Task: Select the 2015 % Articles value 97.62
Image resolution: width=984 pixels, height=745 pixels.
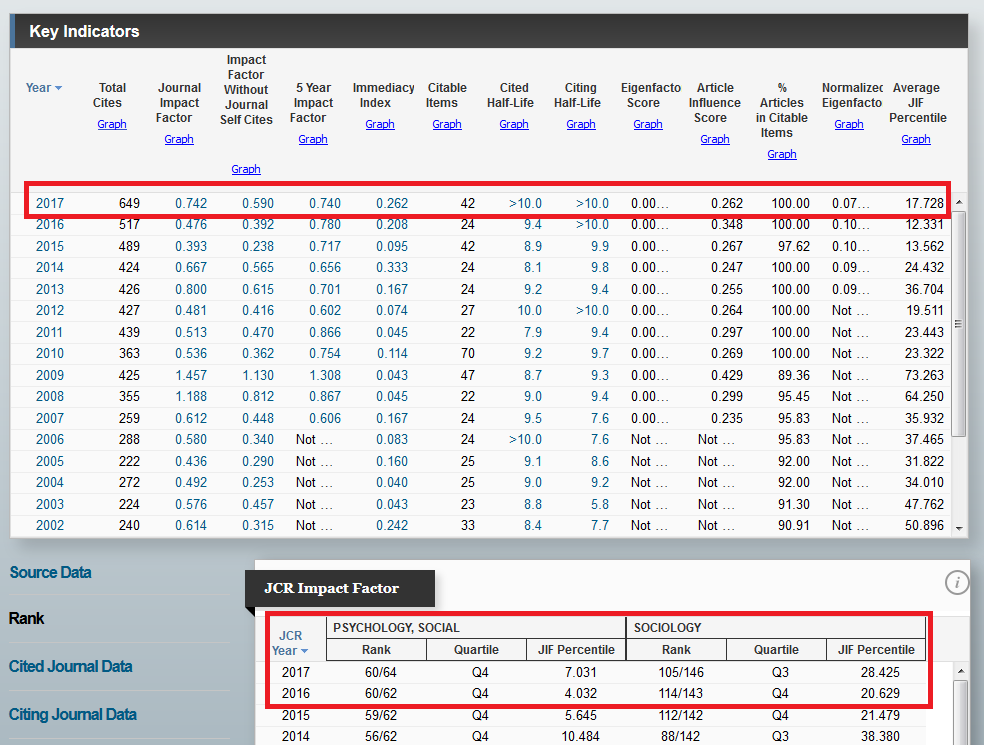Action: tap(794, 246)
